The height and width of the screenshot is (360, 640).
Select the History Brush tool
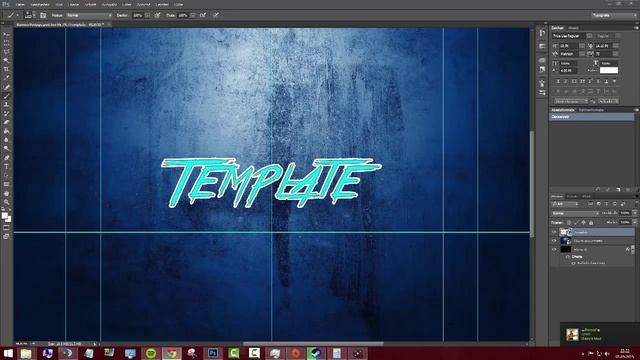click(x=6, y=113)
